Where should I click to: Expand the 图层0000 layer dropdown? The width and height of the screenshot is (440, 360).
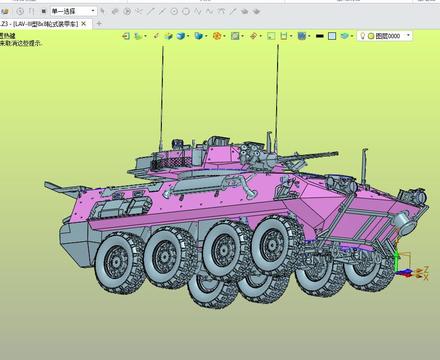coord(409,35)
